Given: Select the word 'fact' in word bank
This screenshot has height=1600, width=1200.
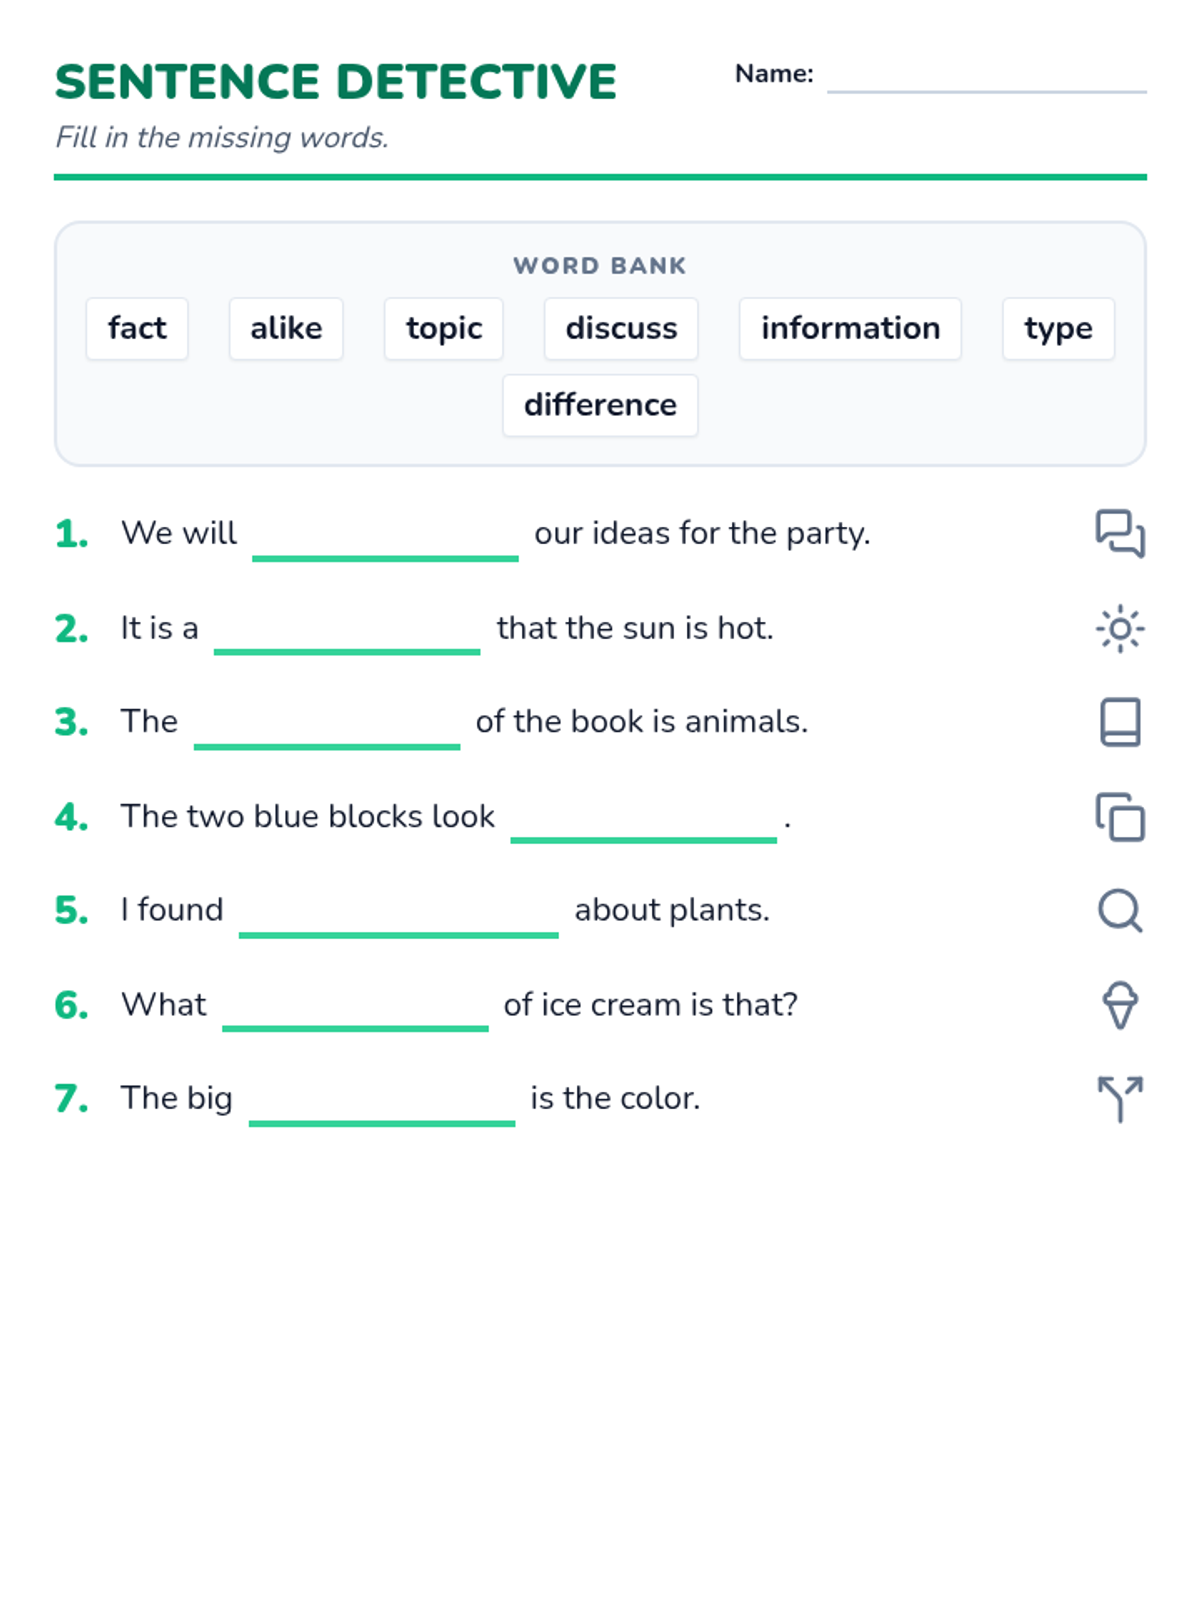Looking at the screenshot, I should coord(137,329).
